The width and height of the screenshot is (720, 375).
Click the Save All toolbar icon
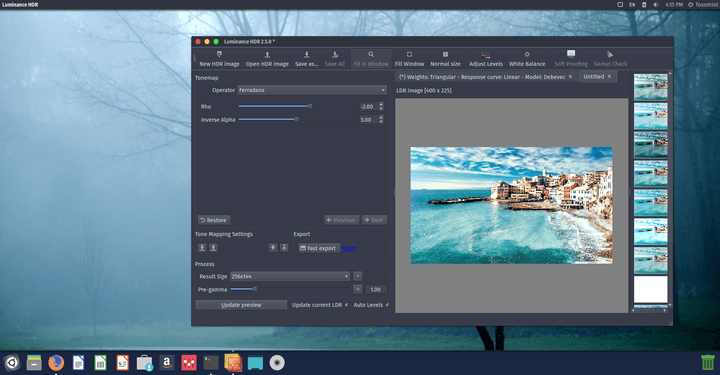(335, 59)
